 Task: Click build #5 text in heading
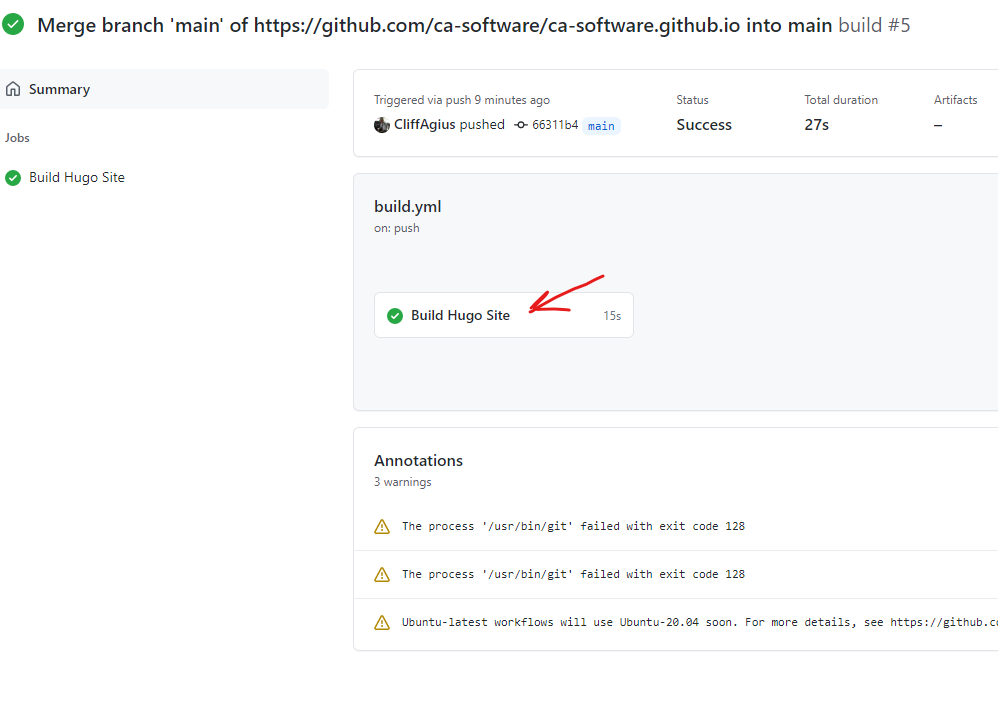tap(874, 25)
